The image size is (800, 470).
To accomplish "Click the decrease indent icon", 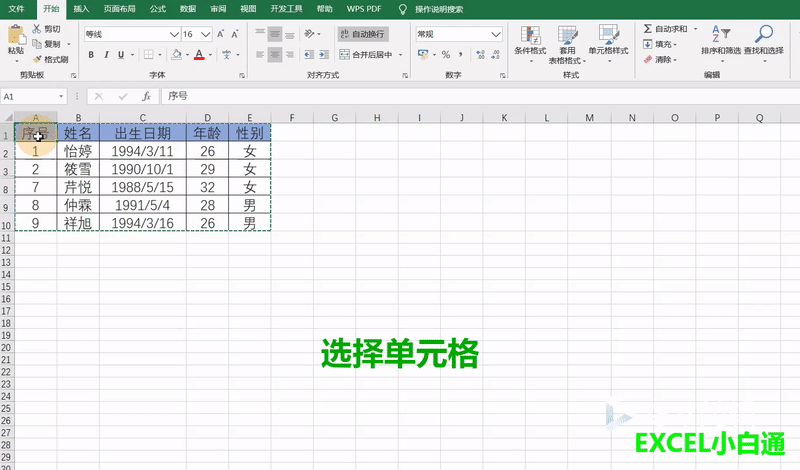I will point(309,55).
